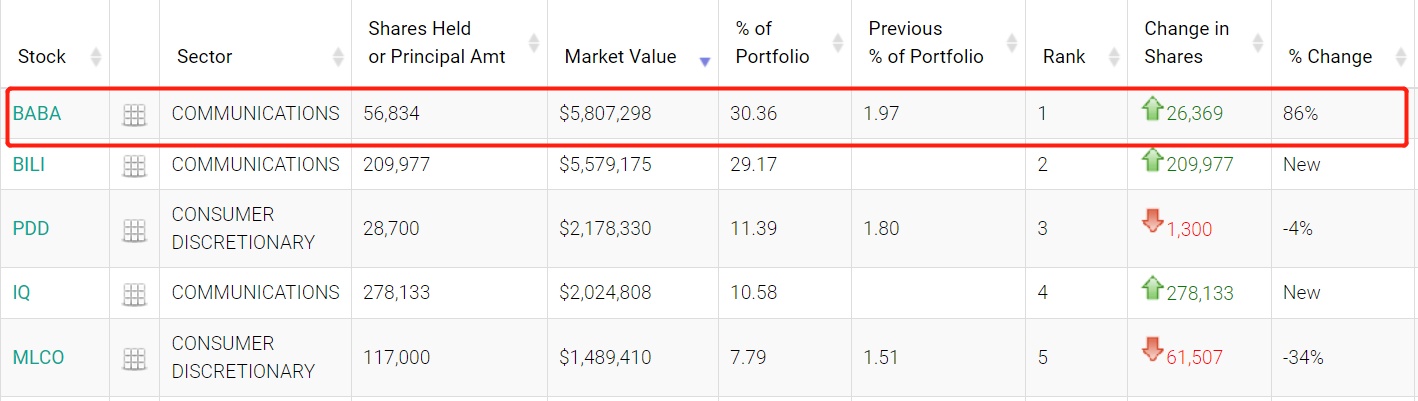Open the BABA stock link

click(37, 114)
